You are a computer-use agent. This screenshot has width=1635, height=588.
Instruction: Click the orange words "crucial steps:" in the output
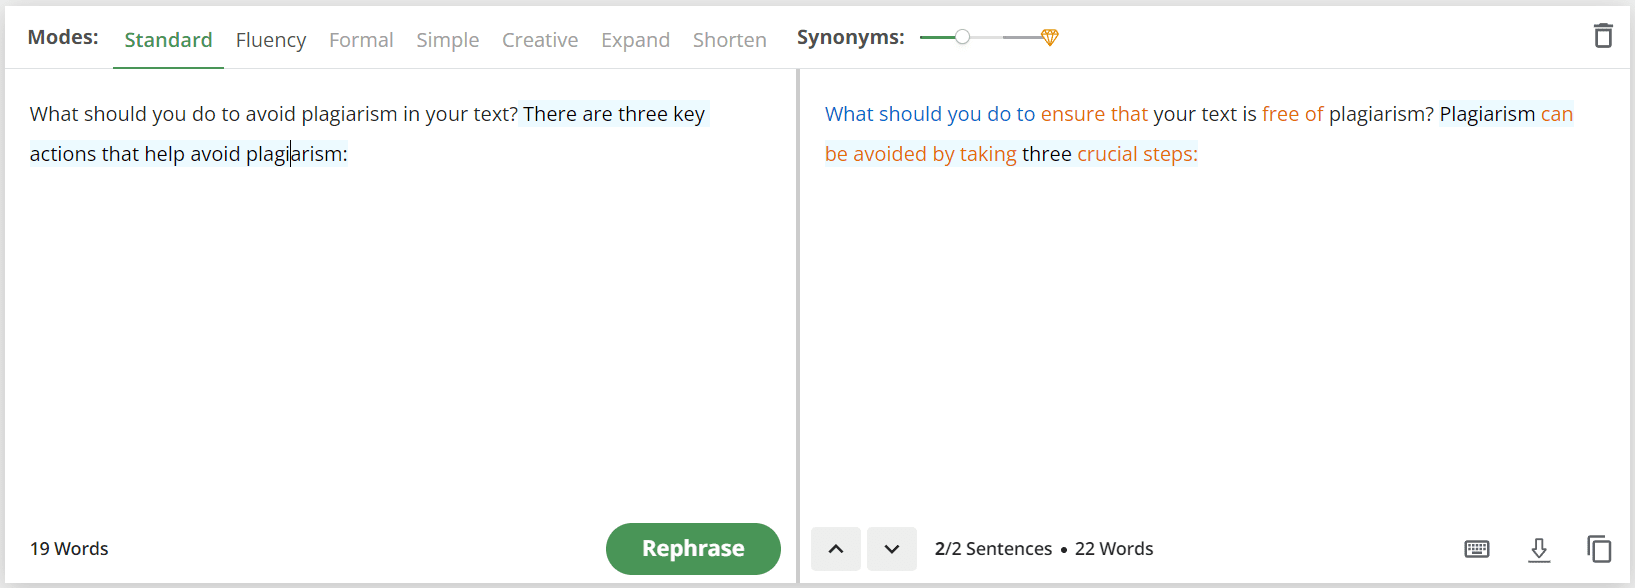1137,154
